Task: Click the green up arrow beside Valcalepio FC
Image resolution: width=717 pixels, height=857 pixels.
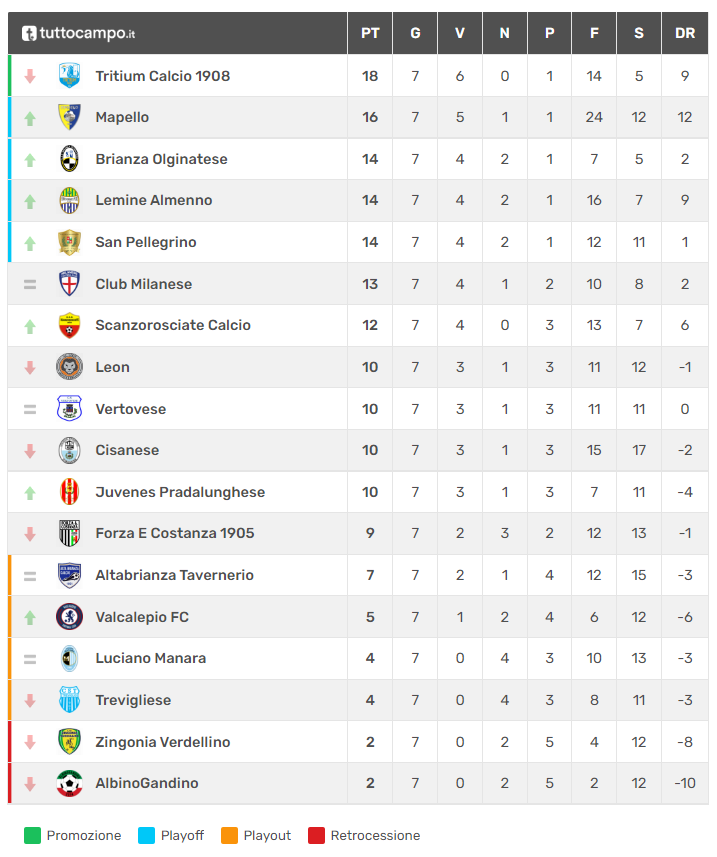Action: tap(30, 617)
